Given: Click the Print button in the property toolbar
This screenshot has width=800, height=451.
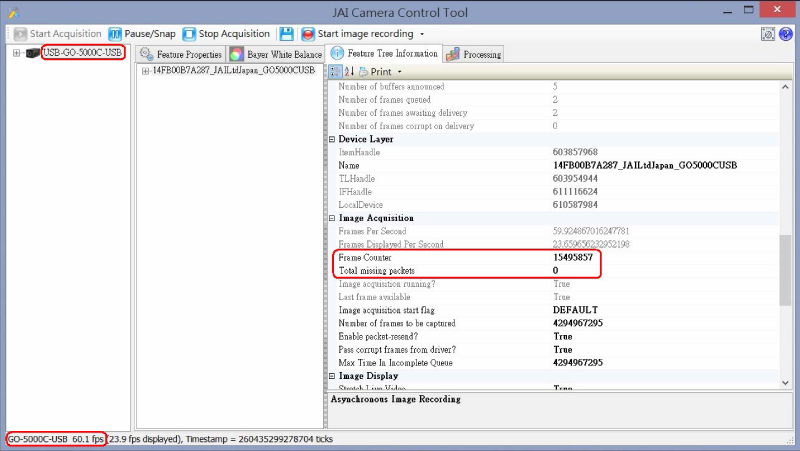Looking at the screenshot, I should [375, 72].
